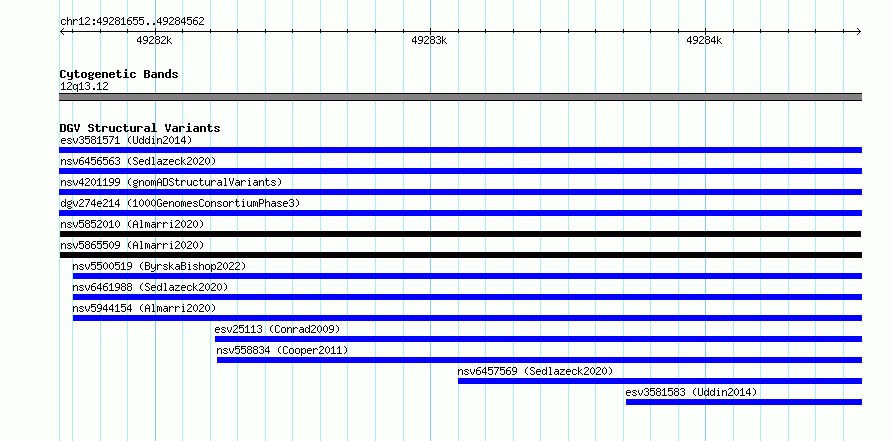Image resolution: width=890 pixels, height=441 pixels.
Task: Select the esv25113 (Conrad2009) label
Action: (277, 329)
